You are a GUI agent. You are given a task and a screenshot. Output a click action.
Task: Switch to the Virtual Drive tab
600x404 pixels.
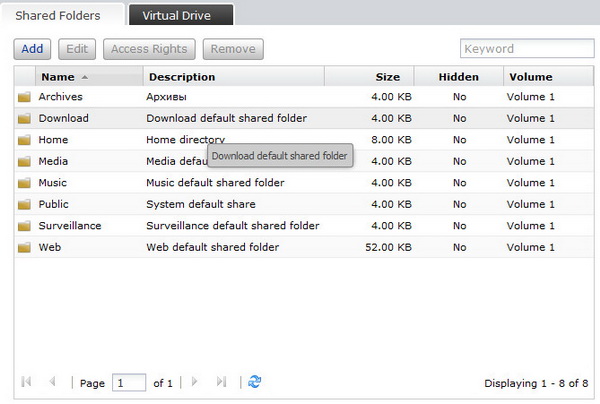coord(181,16)
